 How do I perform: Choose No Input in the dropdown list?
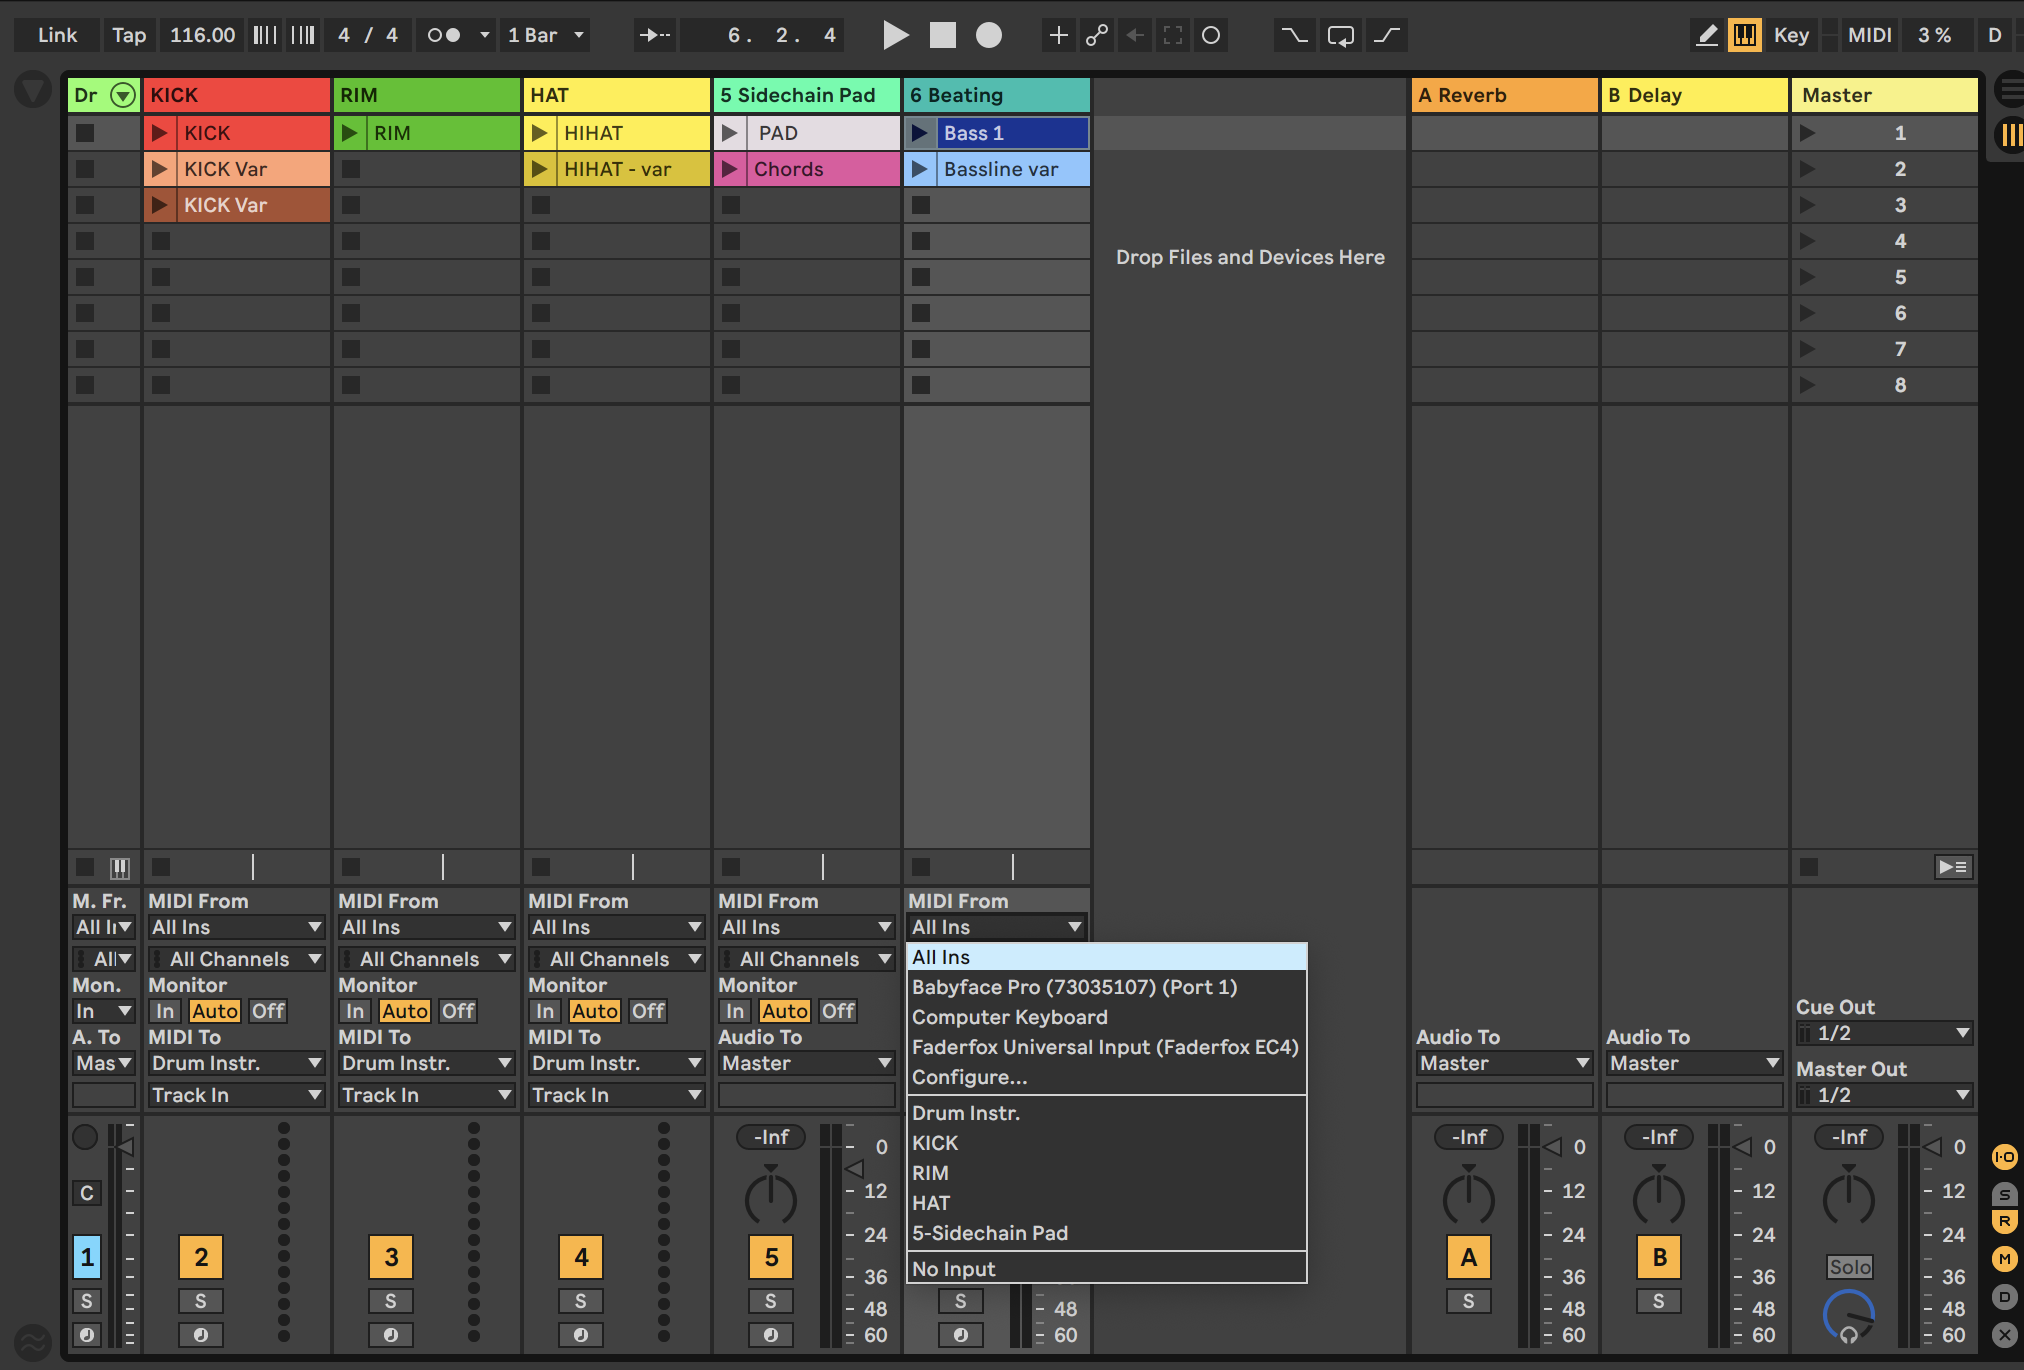(953, 1269)
